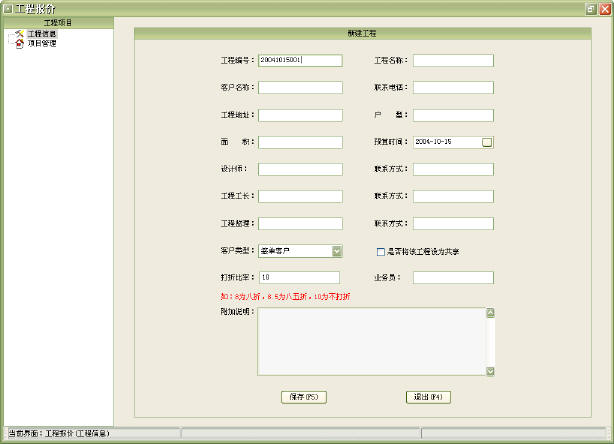Click the 工程编号 input field
This screenshot has height=444, width=614.
click(299, 60)
